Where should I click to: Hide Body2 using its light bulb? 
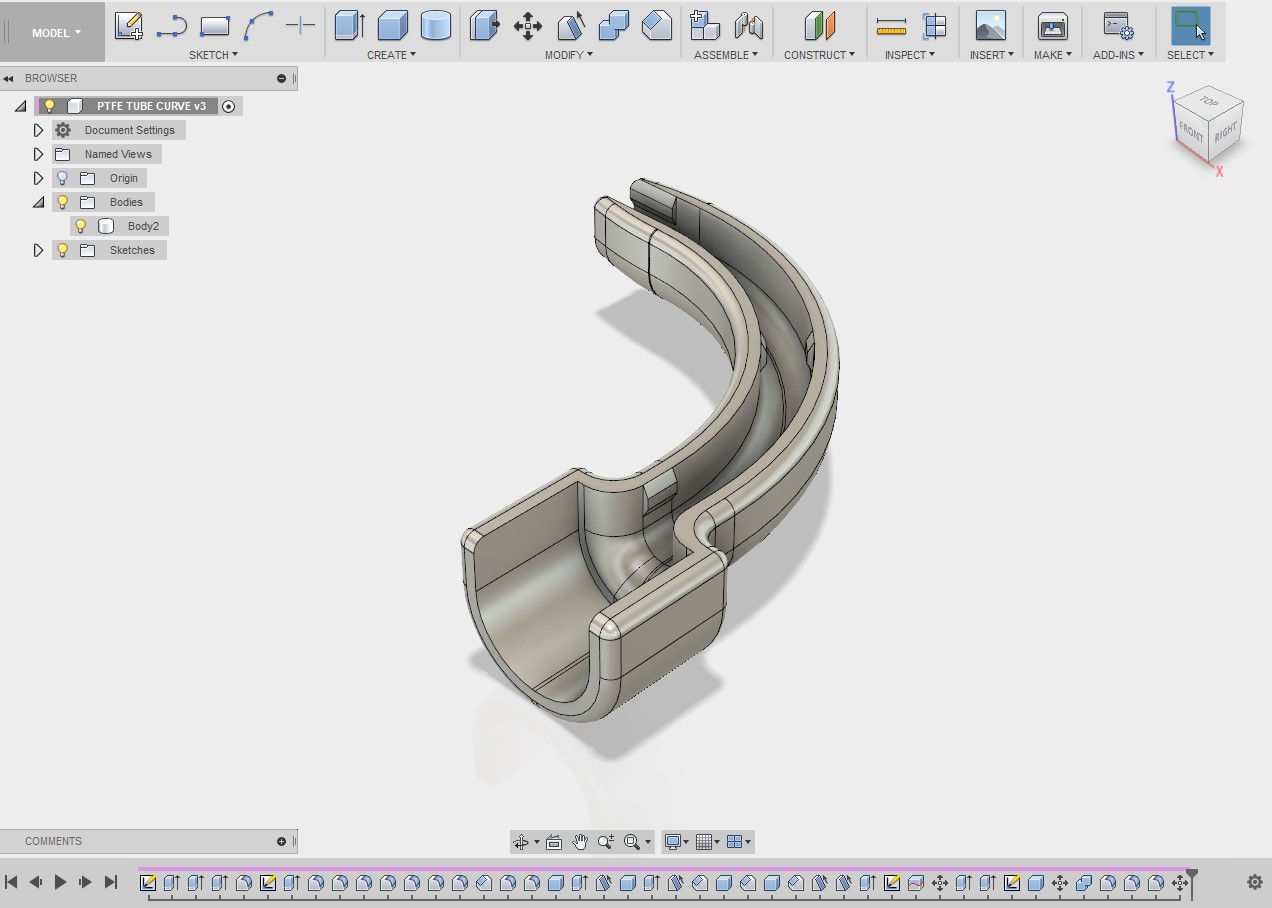tap(81, 226)
